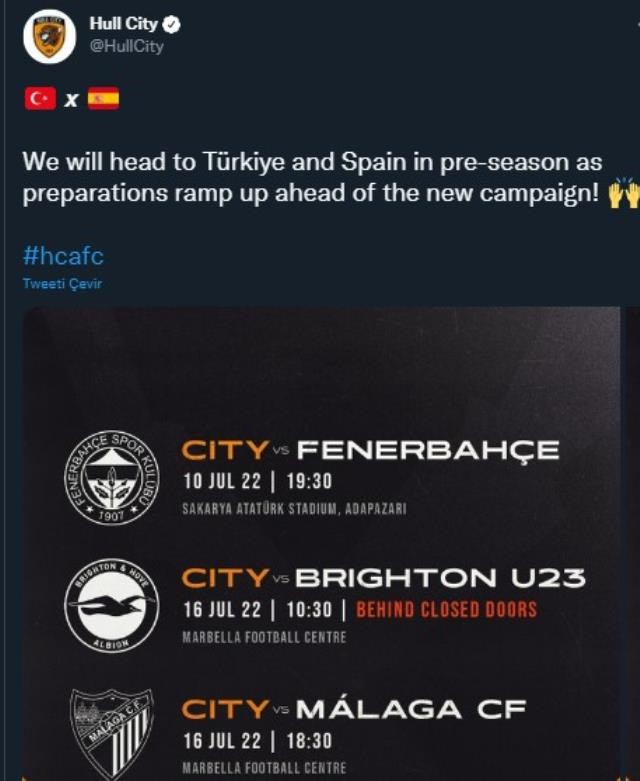Click the Spanish flag emoji
This screenshot has width=640, height=781.
pyautogui.click(x=104, y=98)
